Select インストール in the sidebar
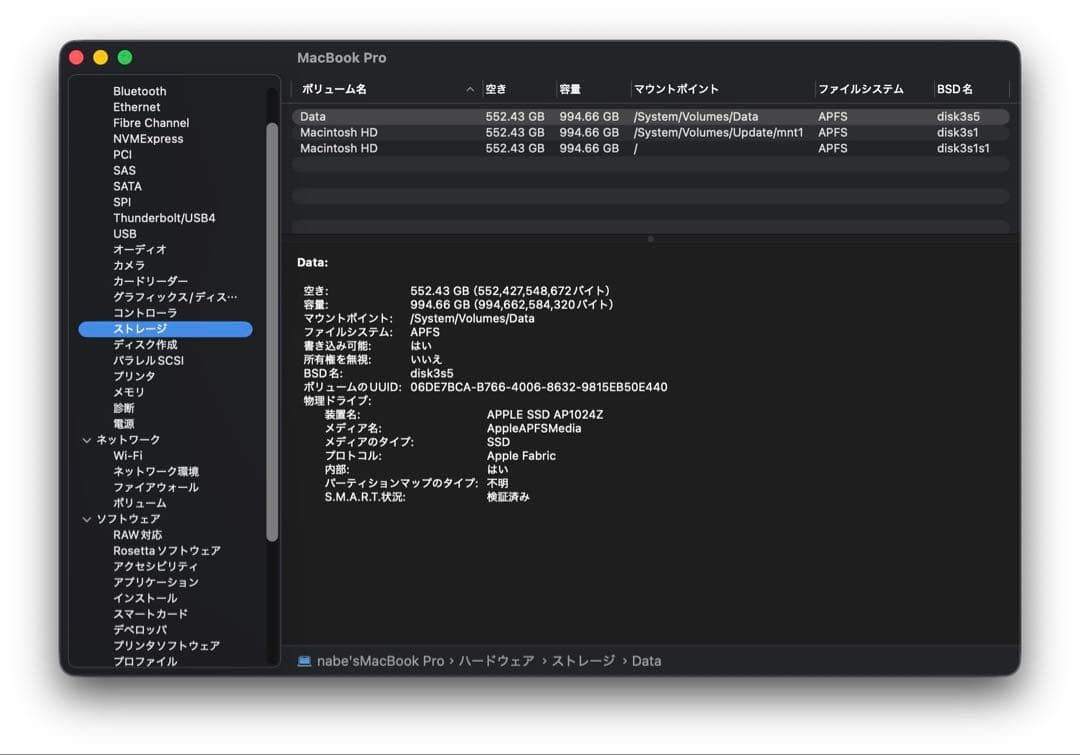The width and height of the screenshot is (1080, 755). click(145, 598)
